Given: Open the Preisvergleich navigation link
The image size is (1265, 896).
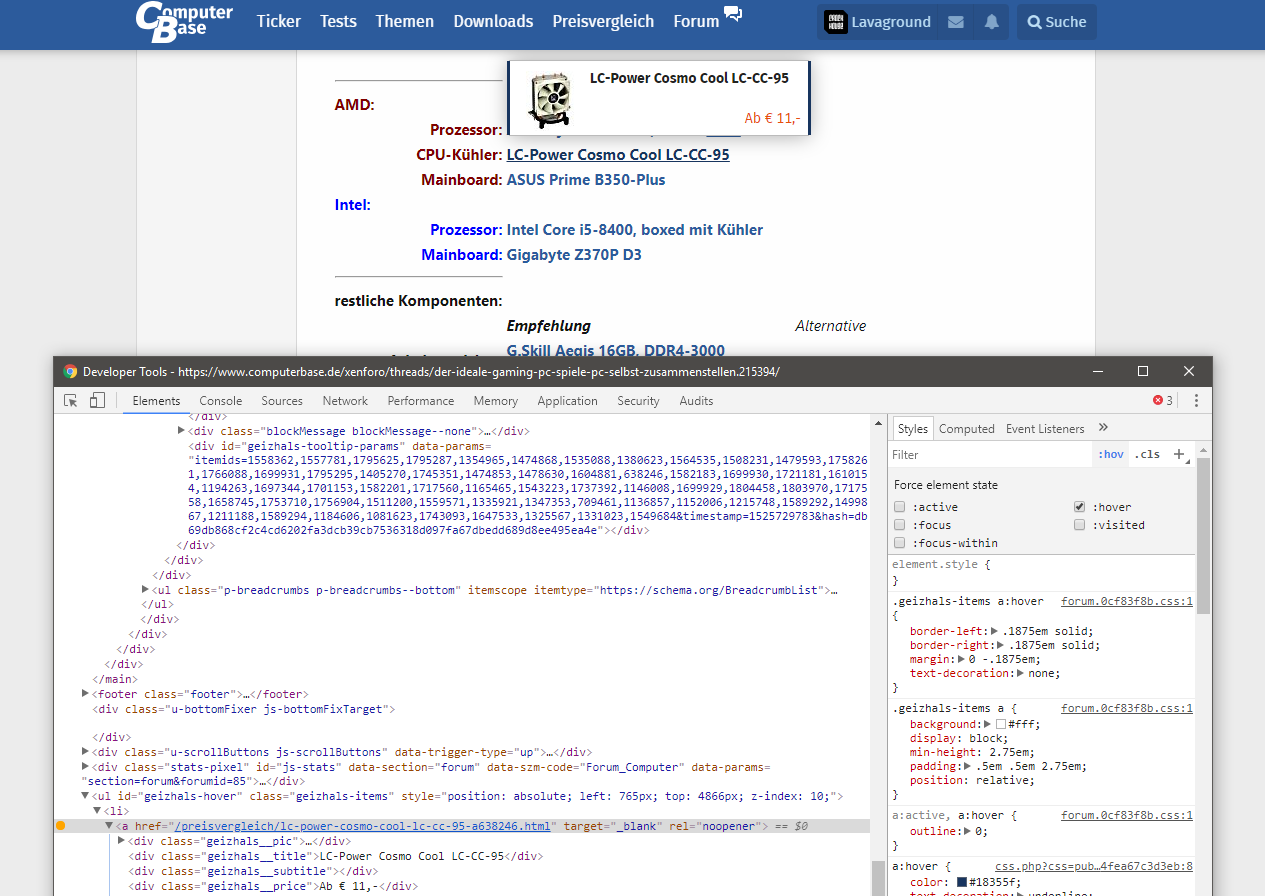Looking at the screenshot, I should (x=603, y=21).
